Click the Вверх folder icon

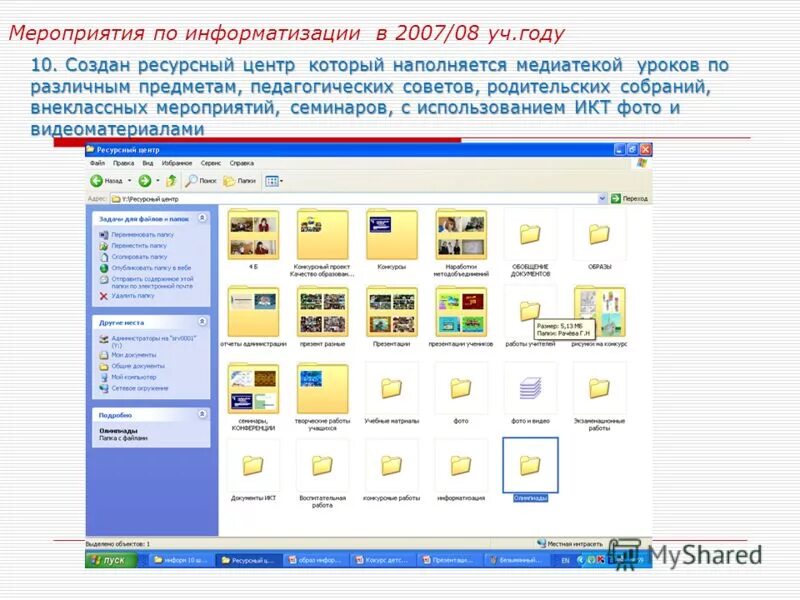click(171, 180)
